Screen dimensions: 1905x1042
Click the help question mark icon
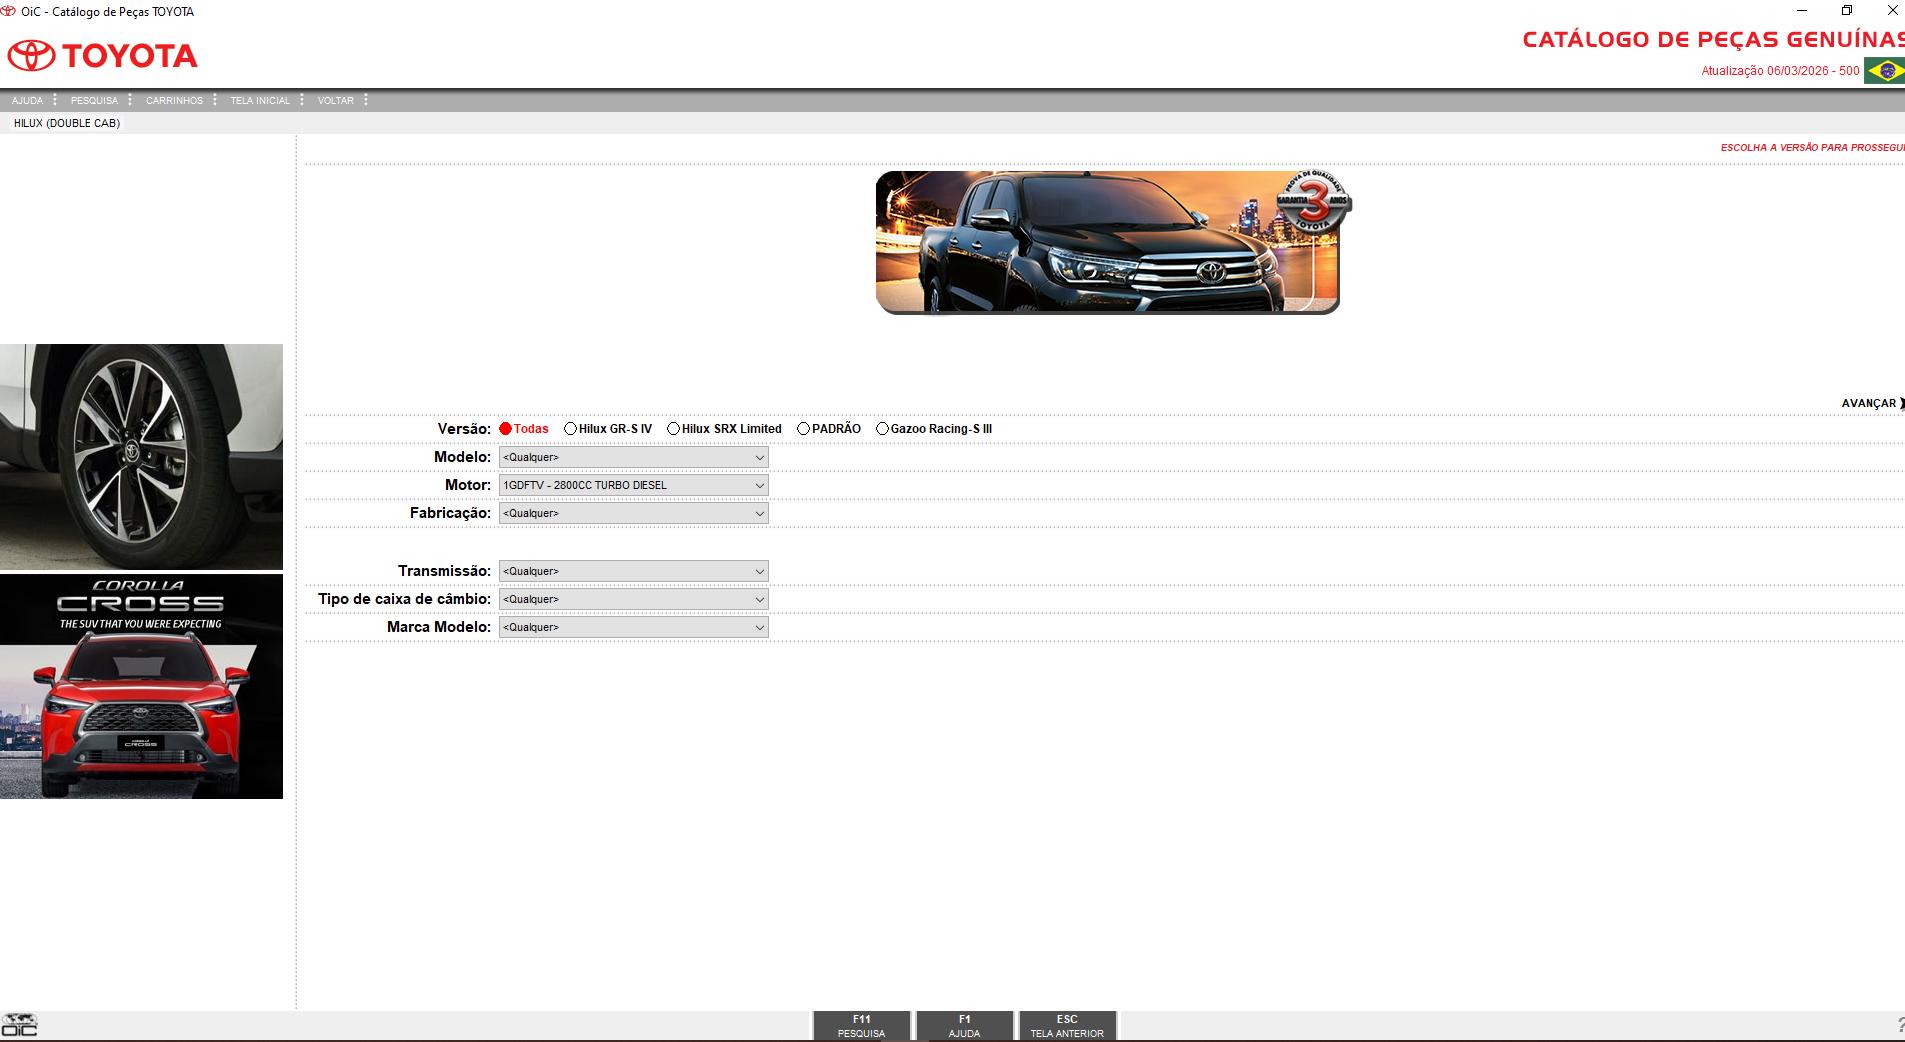click(x=1900, y=1025)
